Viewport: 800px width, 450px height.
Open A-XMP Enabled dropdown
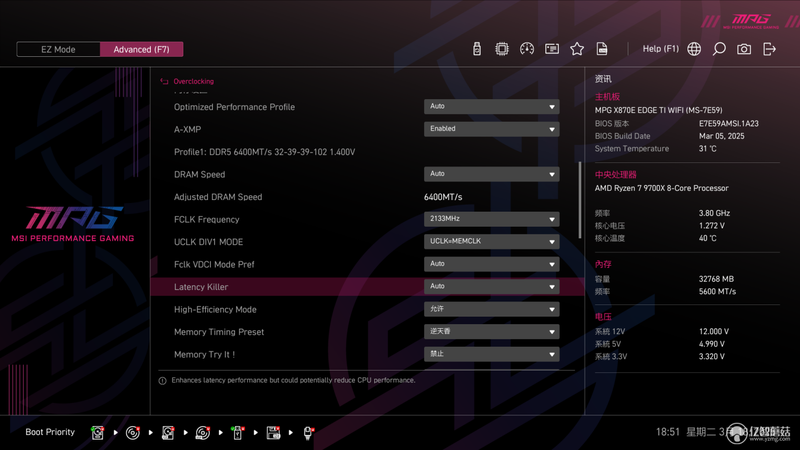coord(491,129)
